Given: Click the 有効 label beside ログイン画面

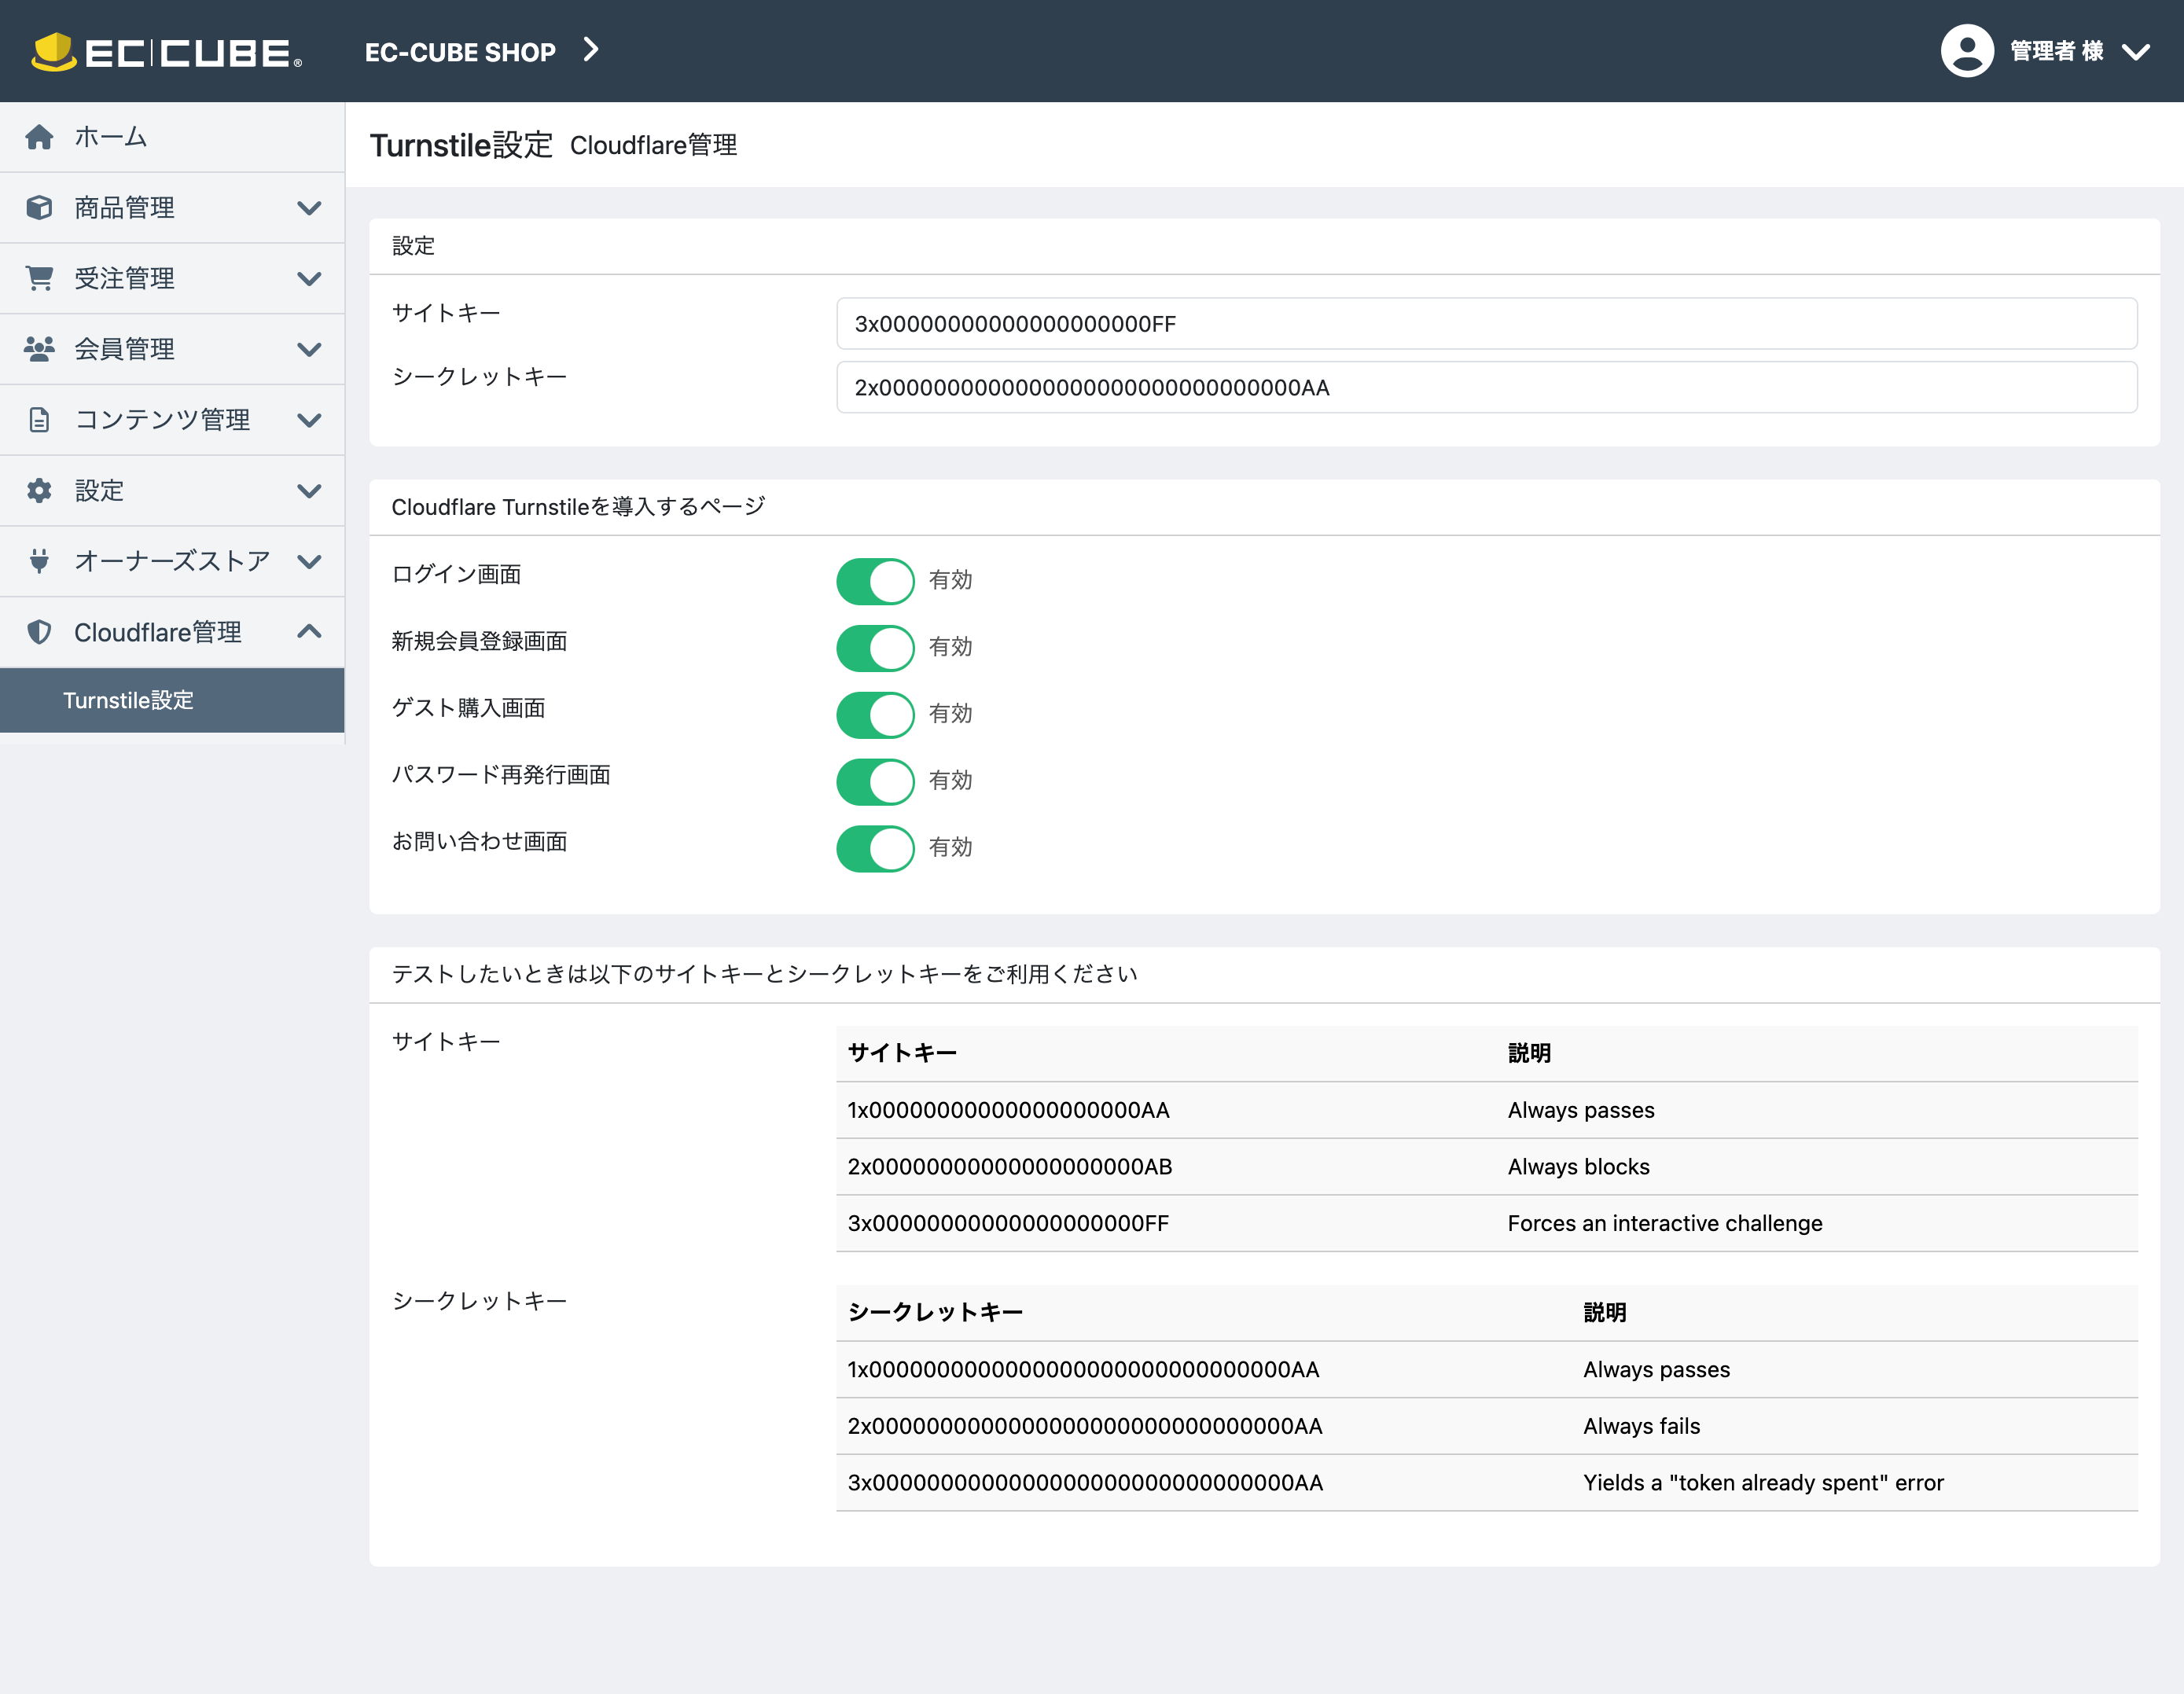Looking at the screenshot, I should (950, 580).
